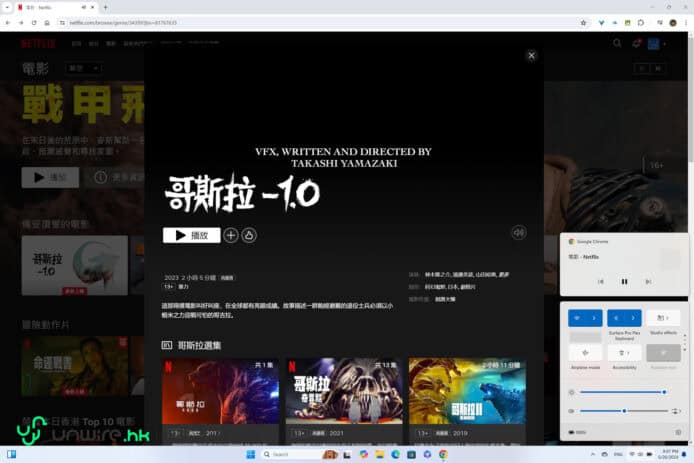Open the 2019 Godzilla II thumbnail
Screen dimensions: 694x463
466,392
